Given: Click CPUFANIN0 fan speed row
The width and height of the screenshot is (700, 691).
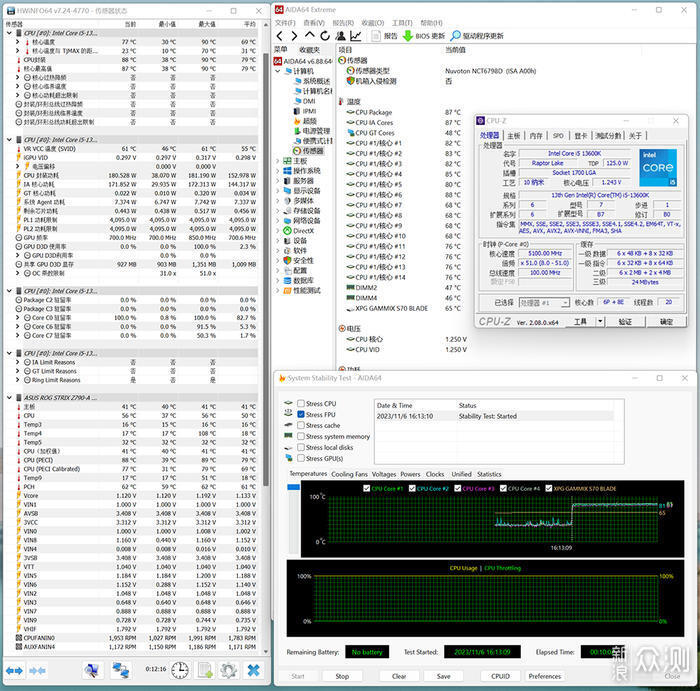Looking at the screenshot, I should [x=136, y=638].
